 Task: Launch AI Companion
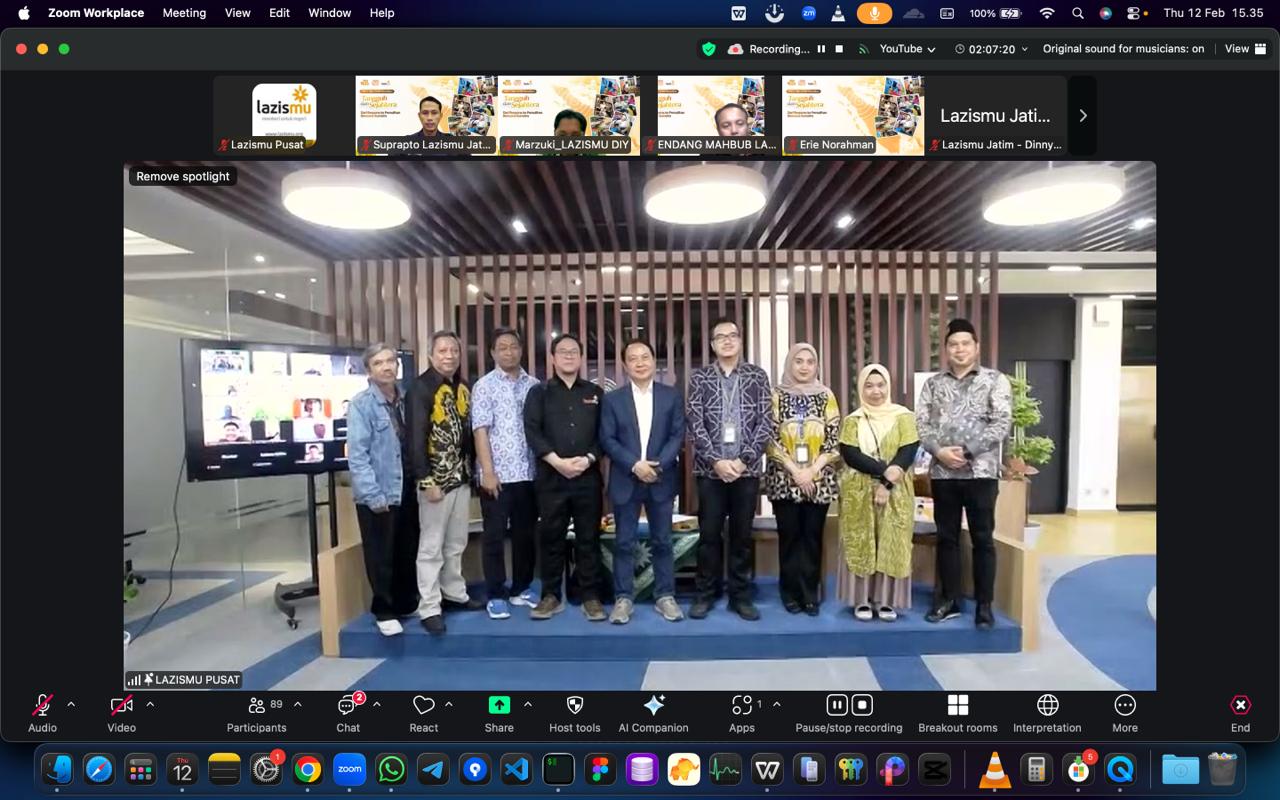point(653,706)
